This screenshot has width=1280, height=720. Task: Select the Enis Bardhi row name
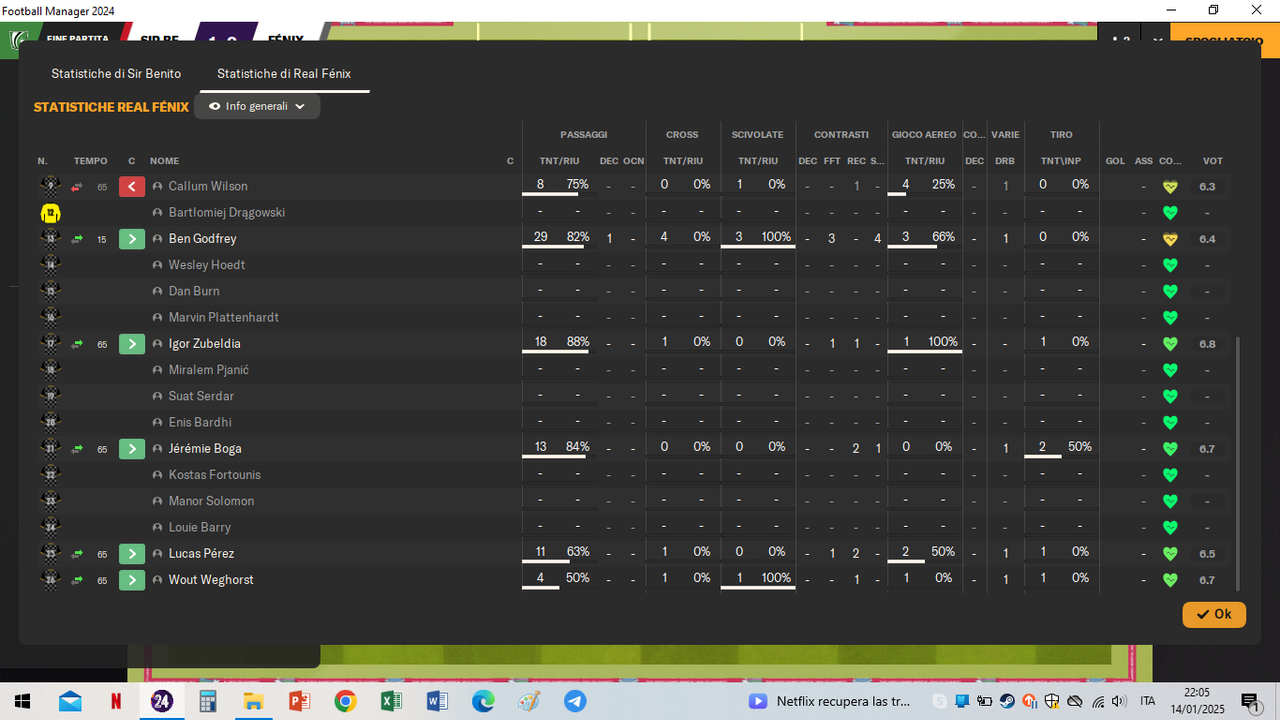pos(200,423)
